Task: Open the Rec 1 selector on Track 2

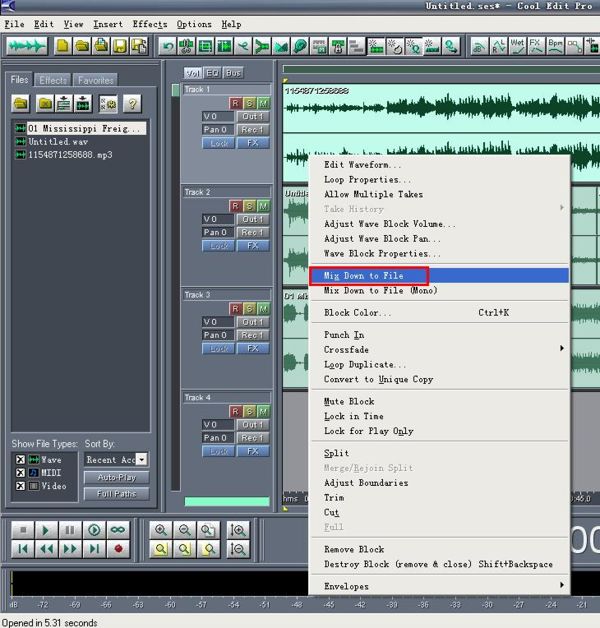Action: click(253, 232)
